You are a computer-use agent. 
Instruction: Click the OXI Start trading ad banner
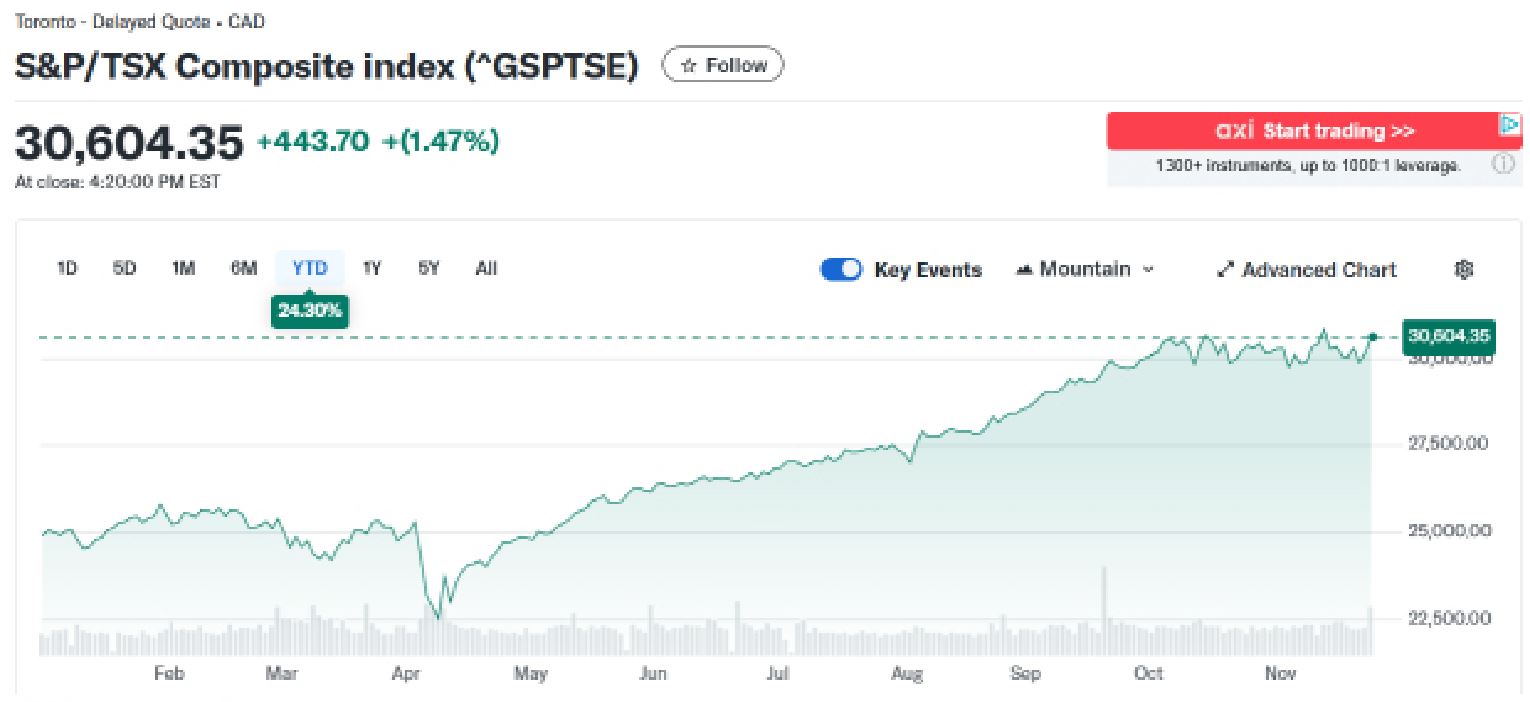point(1314,132)
